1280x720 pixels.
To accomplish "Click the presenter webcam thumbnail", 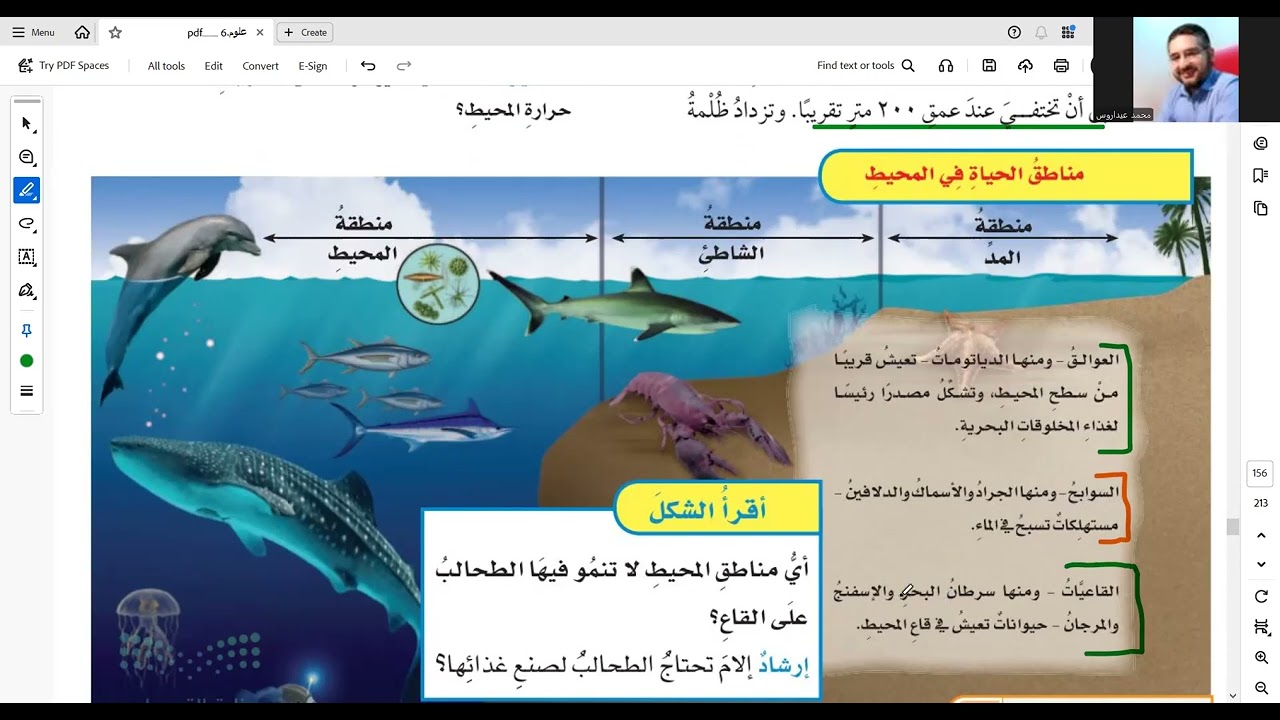I will [x=1185, y=69].
